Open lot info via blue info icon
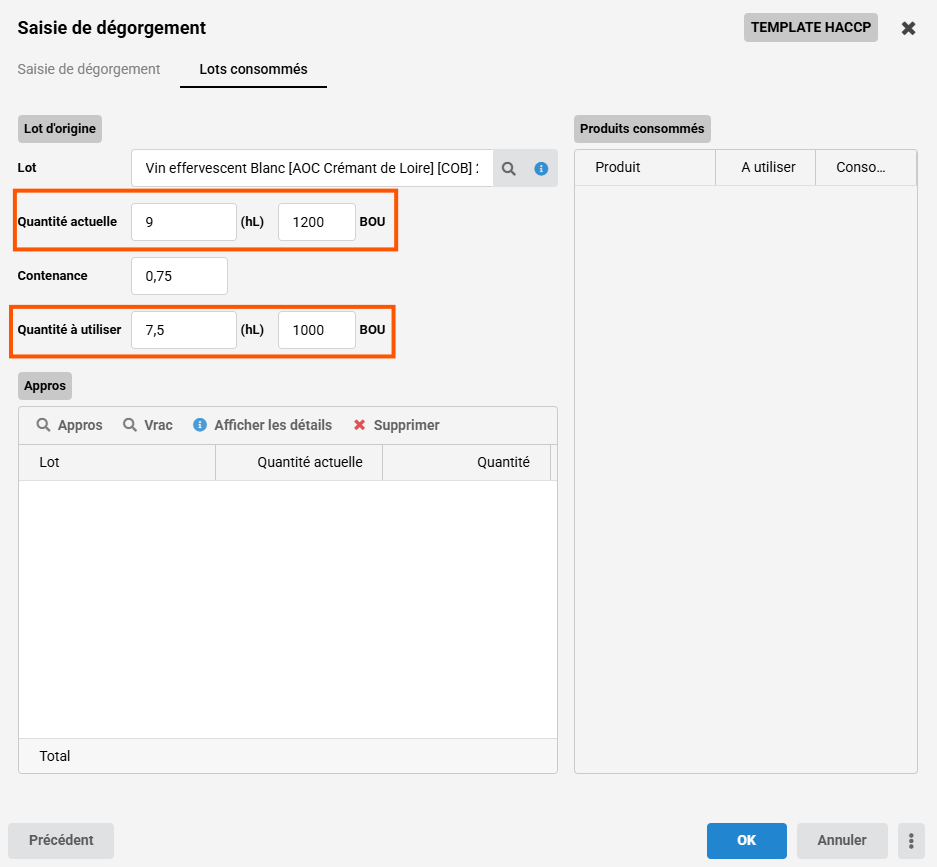Image resolution: width=937 pixels, height=867 pixels. pyautogui.click(x=541, y=169)
